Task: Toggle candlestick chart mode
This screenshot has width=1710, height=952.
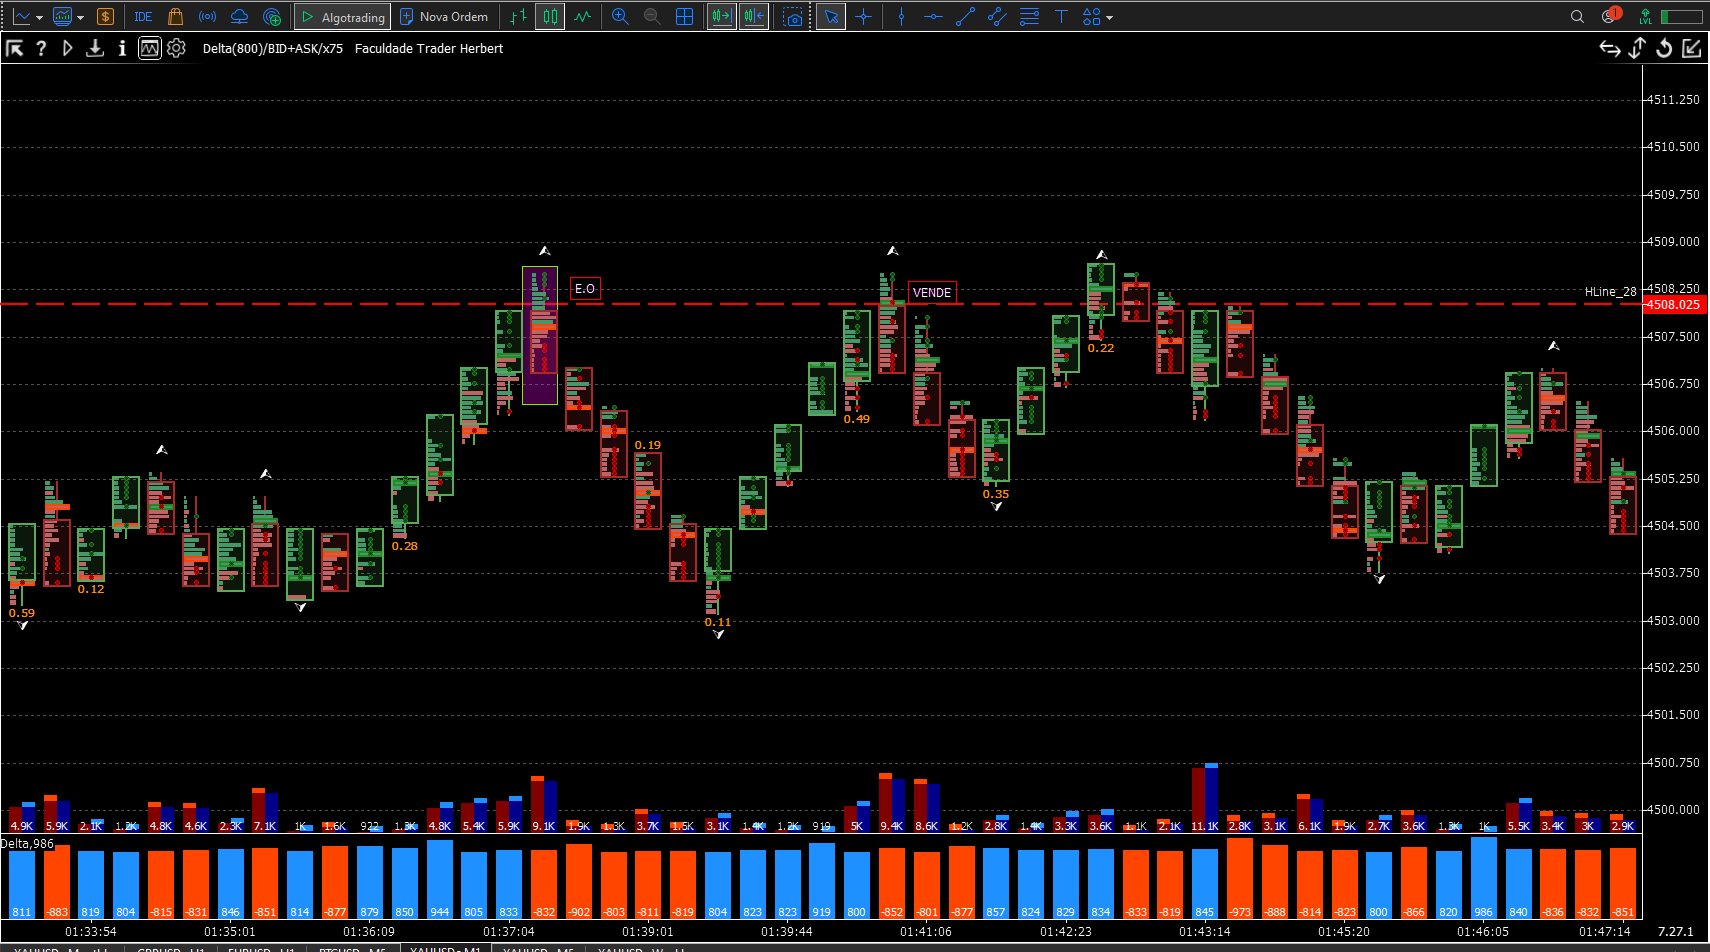Action: (x=550, y=17)
